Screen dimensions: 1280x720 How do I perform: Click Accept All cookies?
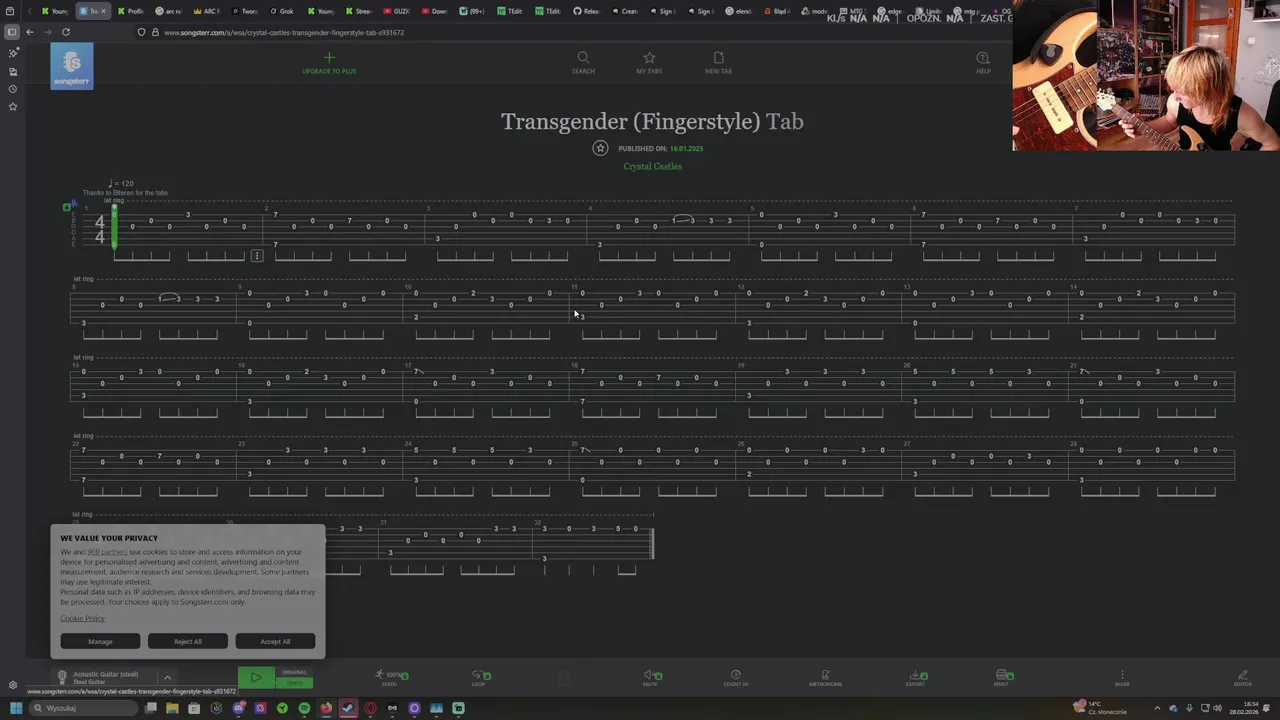(275, 641)
